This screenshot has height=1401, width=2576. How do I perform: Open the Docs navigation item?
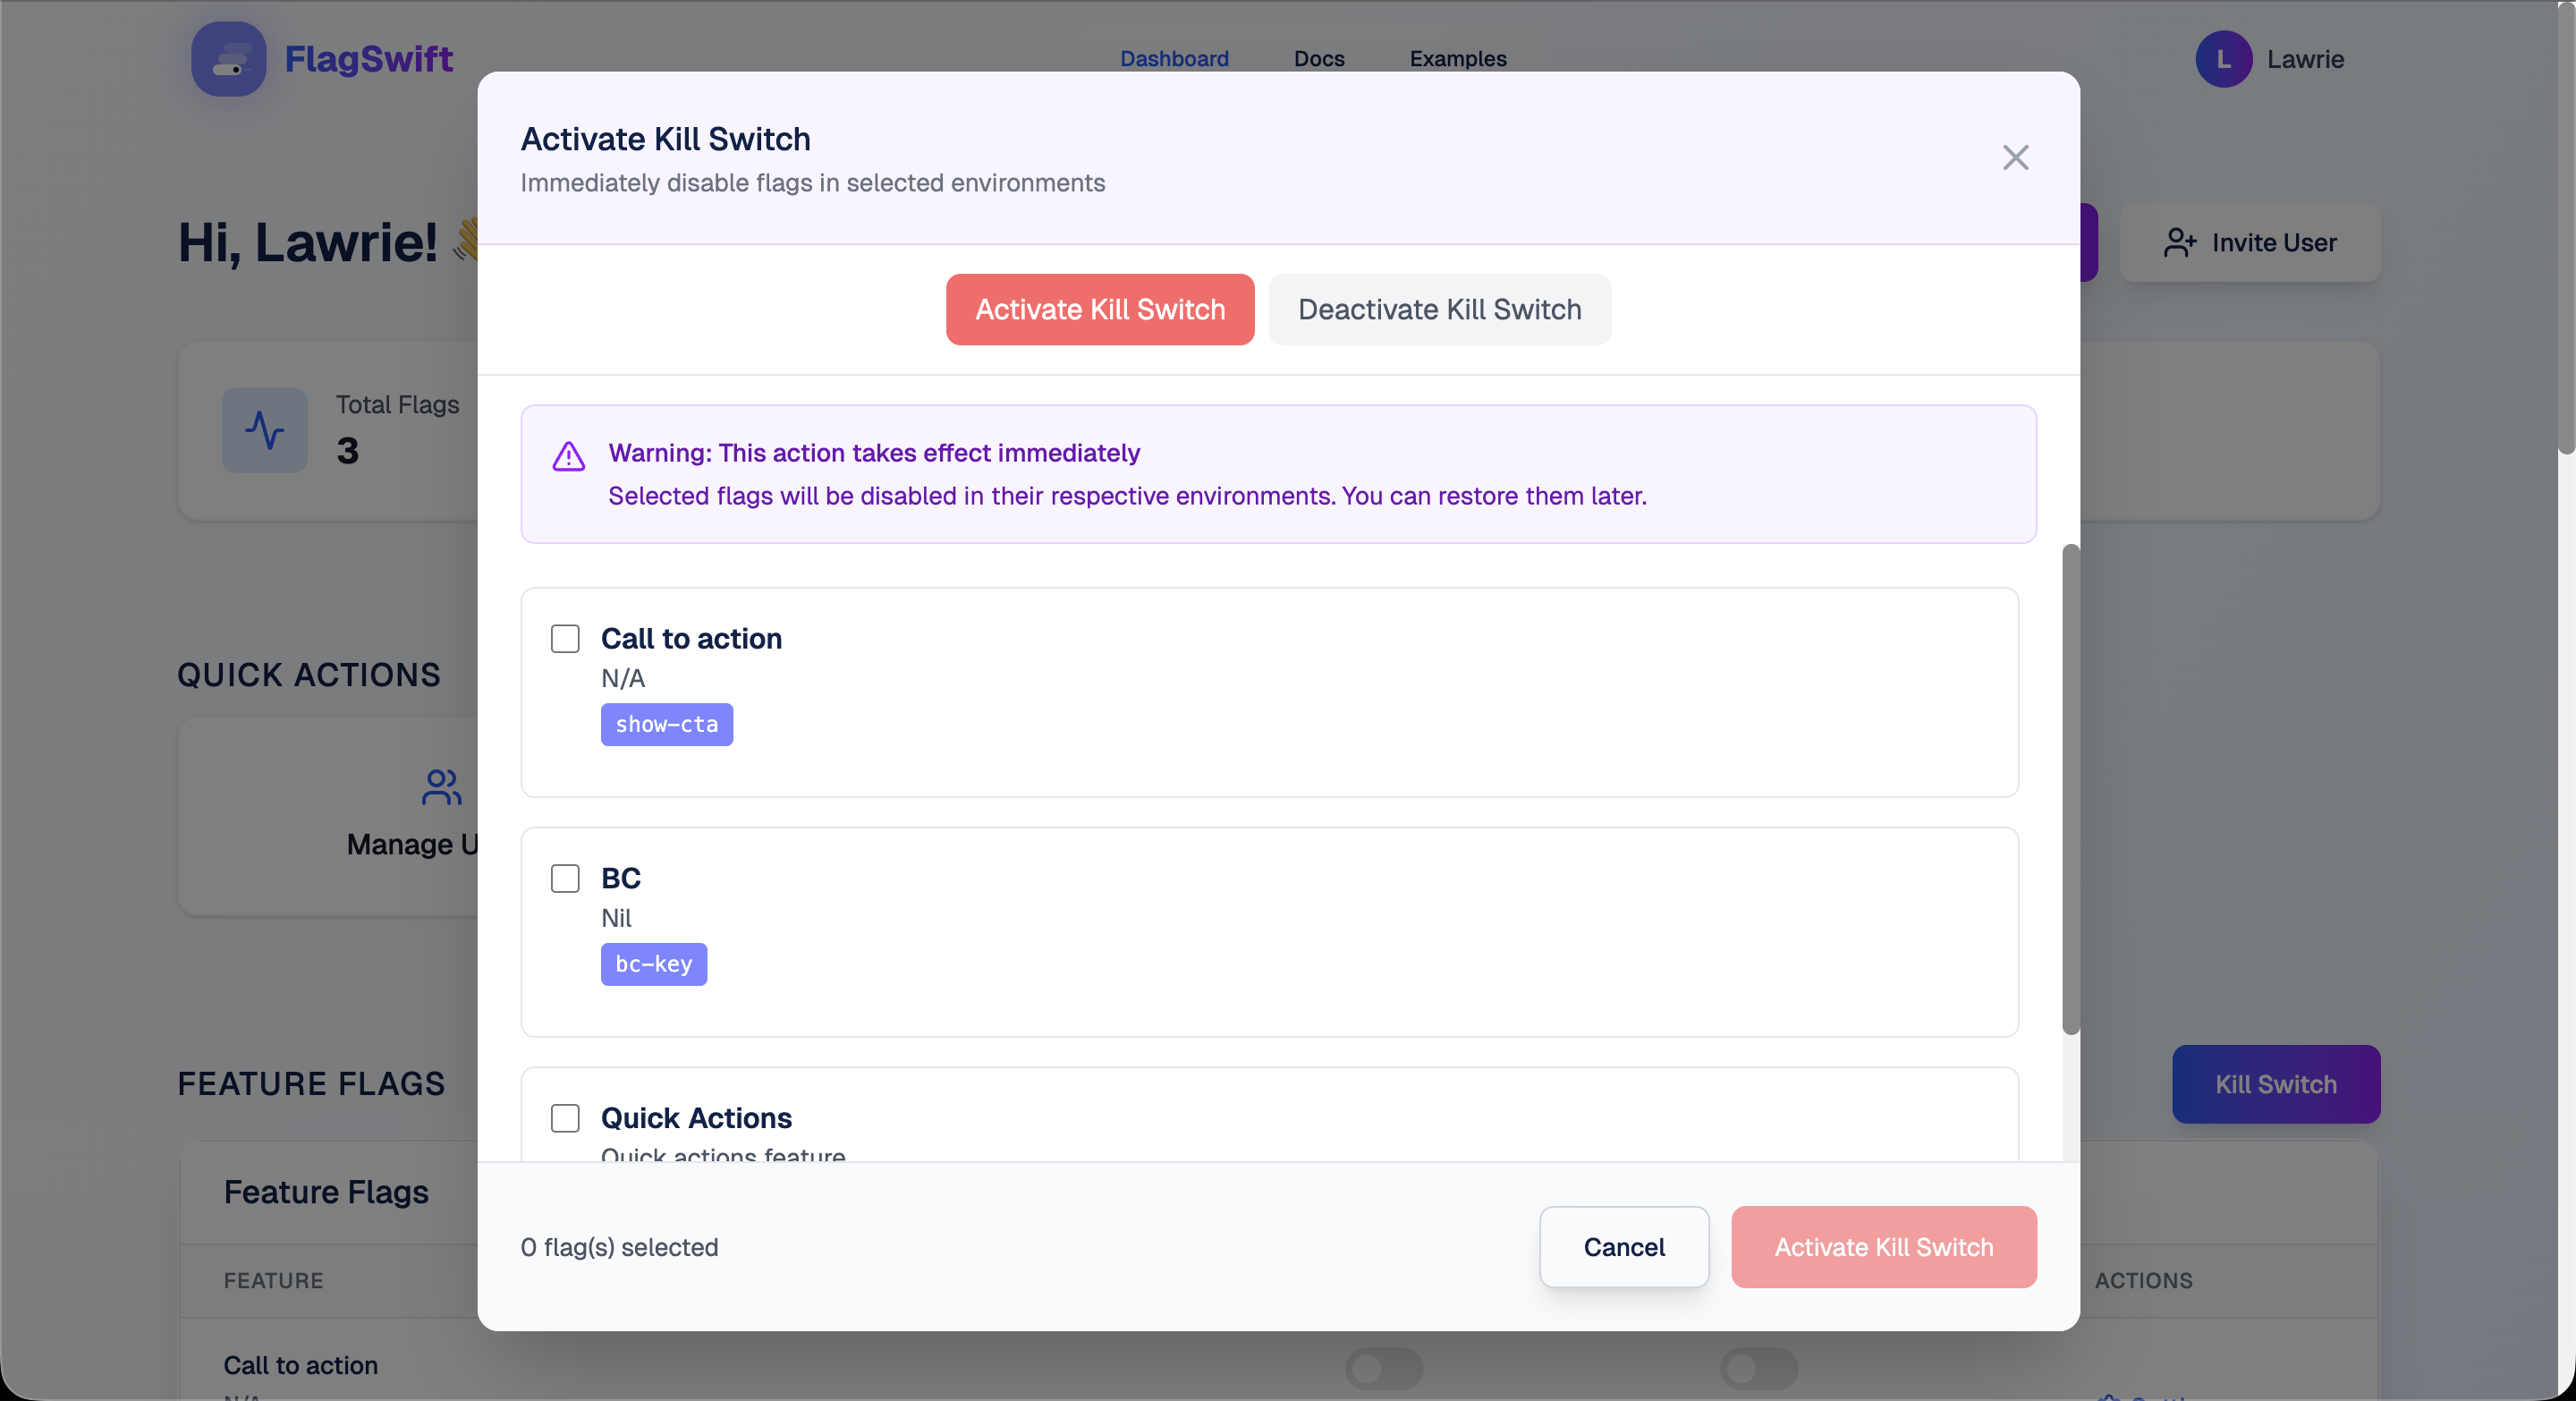(x=1318, y=58)
